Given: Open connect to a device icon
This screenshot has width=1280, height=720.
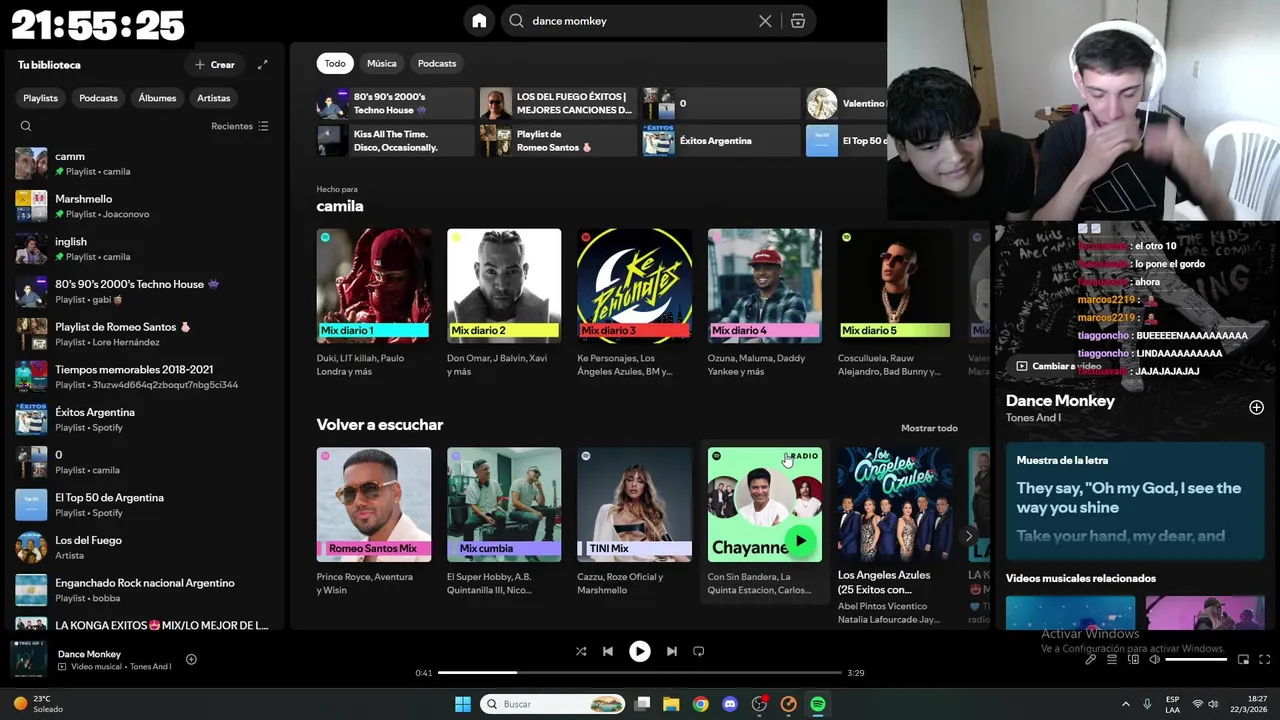Looking at the screenshot, I should 1133,659.
